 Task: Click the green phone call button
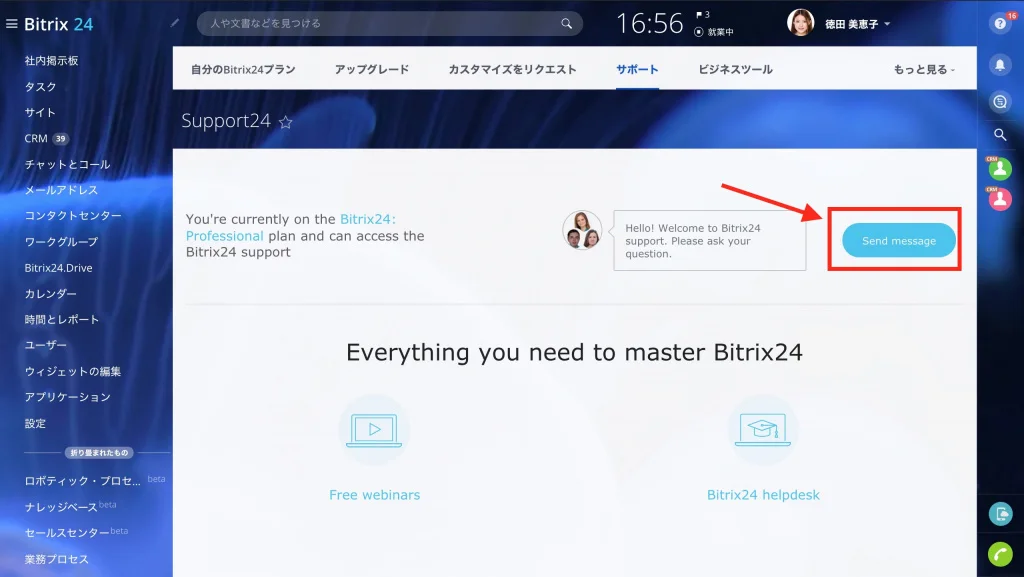pyautogui.click(x=1000, y=555)
